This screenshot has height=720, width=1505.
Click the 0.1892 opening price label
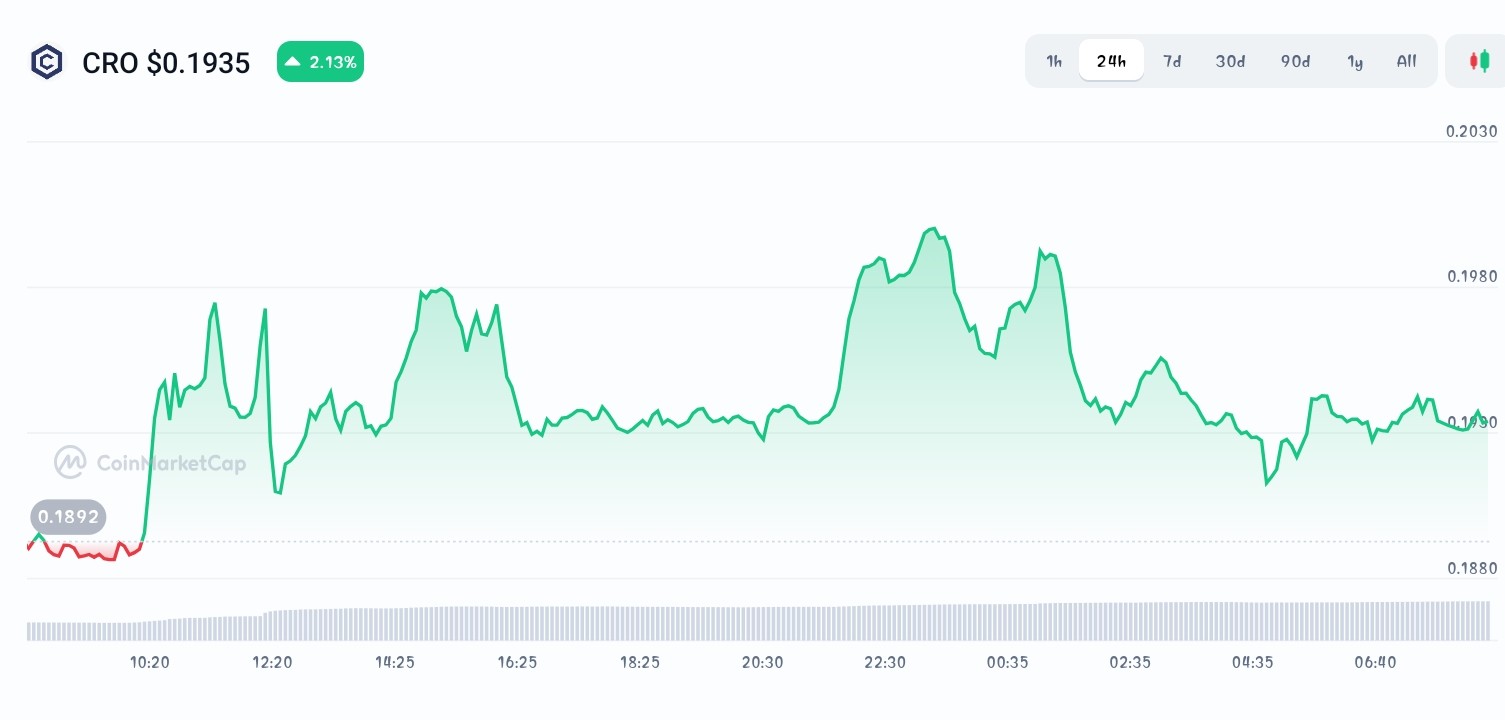click(68, 517)
